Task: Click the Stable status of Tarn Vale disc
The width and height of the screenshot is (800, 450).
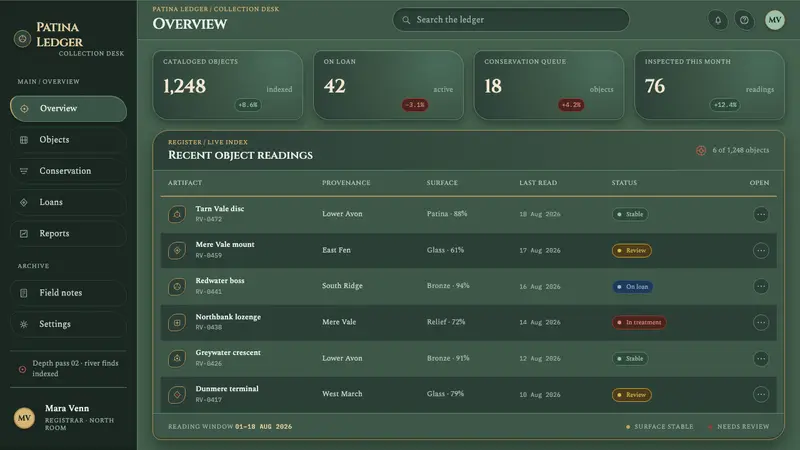Action: [630, 214]
